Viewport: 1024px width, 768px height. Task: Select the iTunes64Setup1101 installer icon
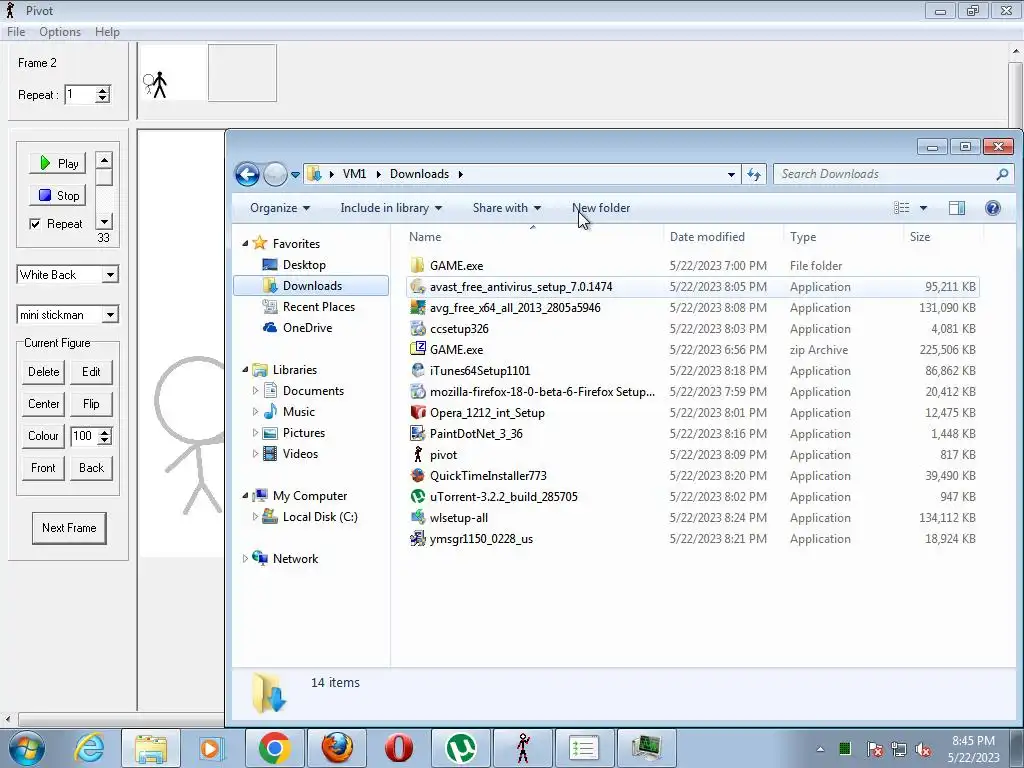coord(418,370)
